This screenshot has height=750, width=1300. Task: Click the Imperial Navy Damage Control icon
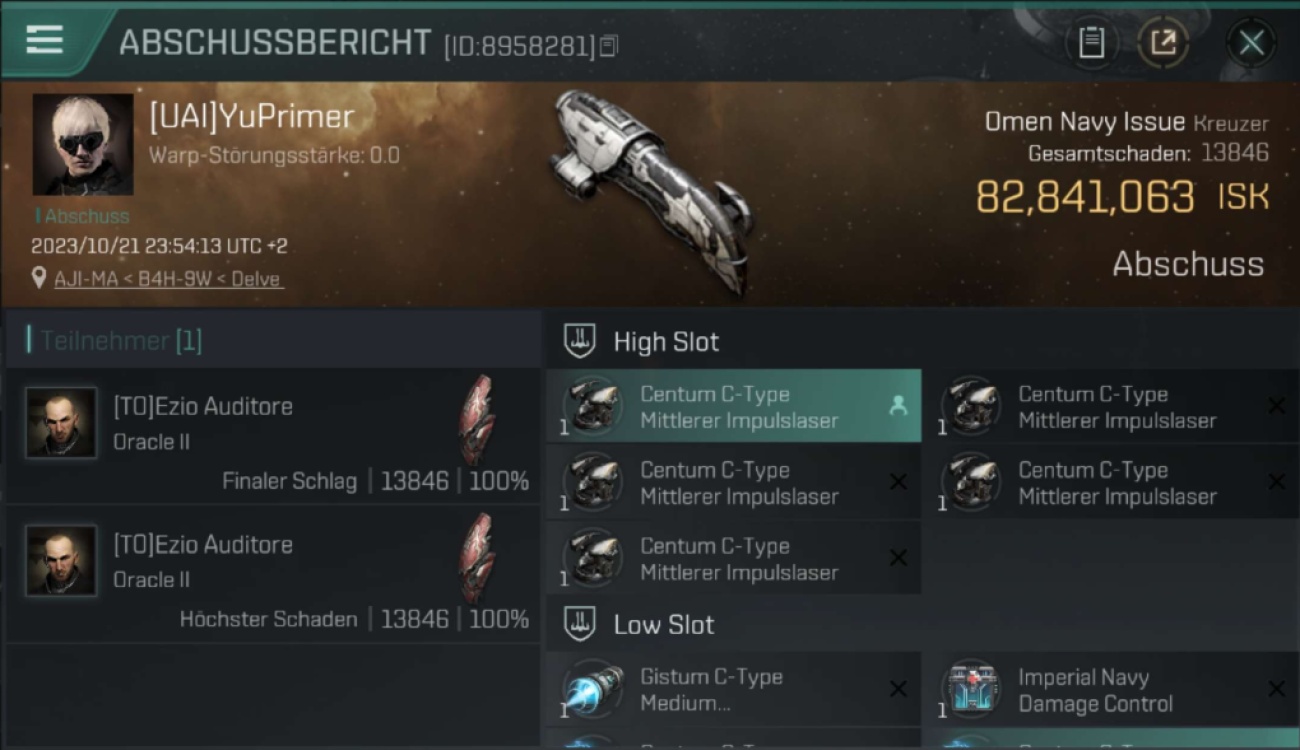pyautogui.click(x=971, y=690)
